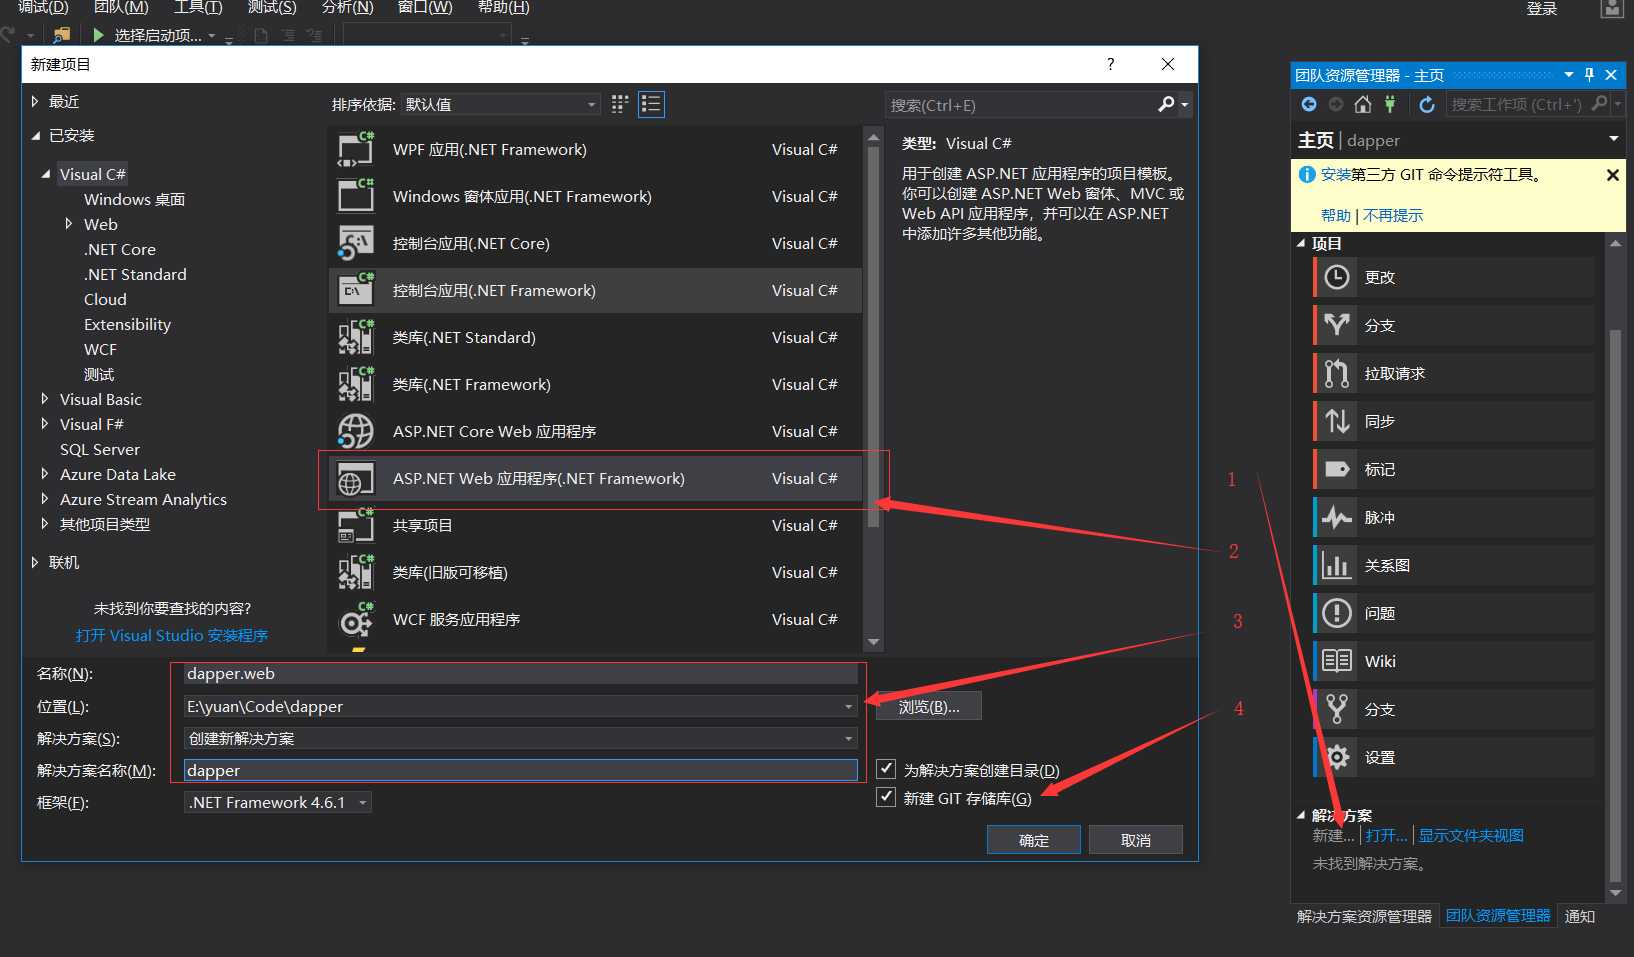Click the template list scrollbar thumb

873,336
